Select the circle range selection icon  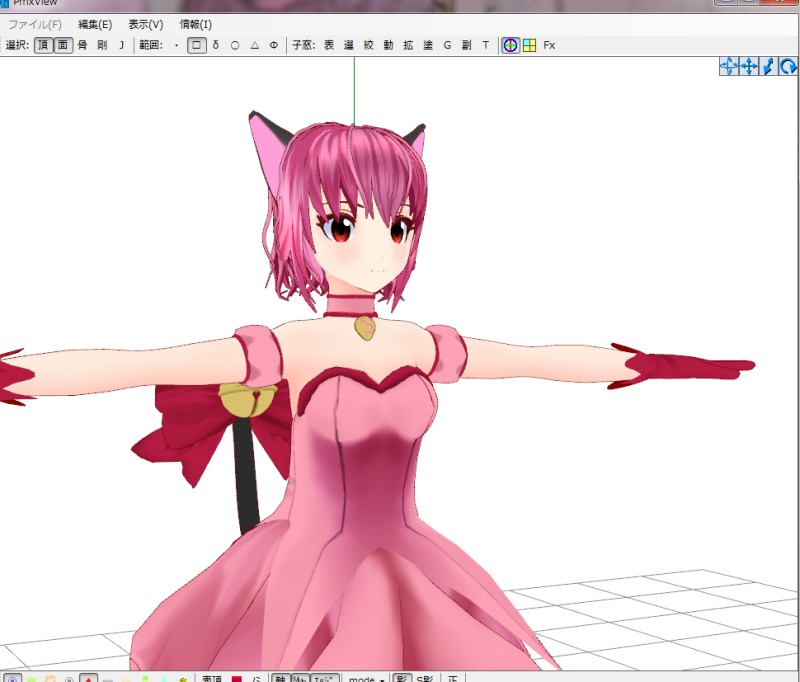[235, 45]
